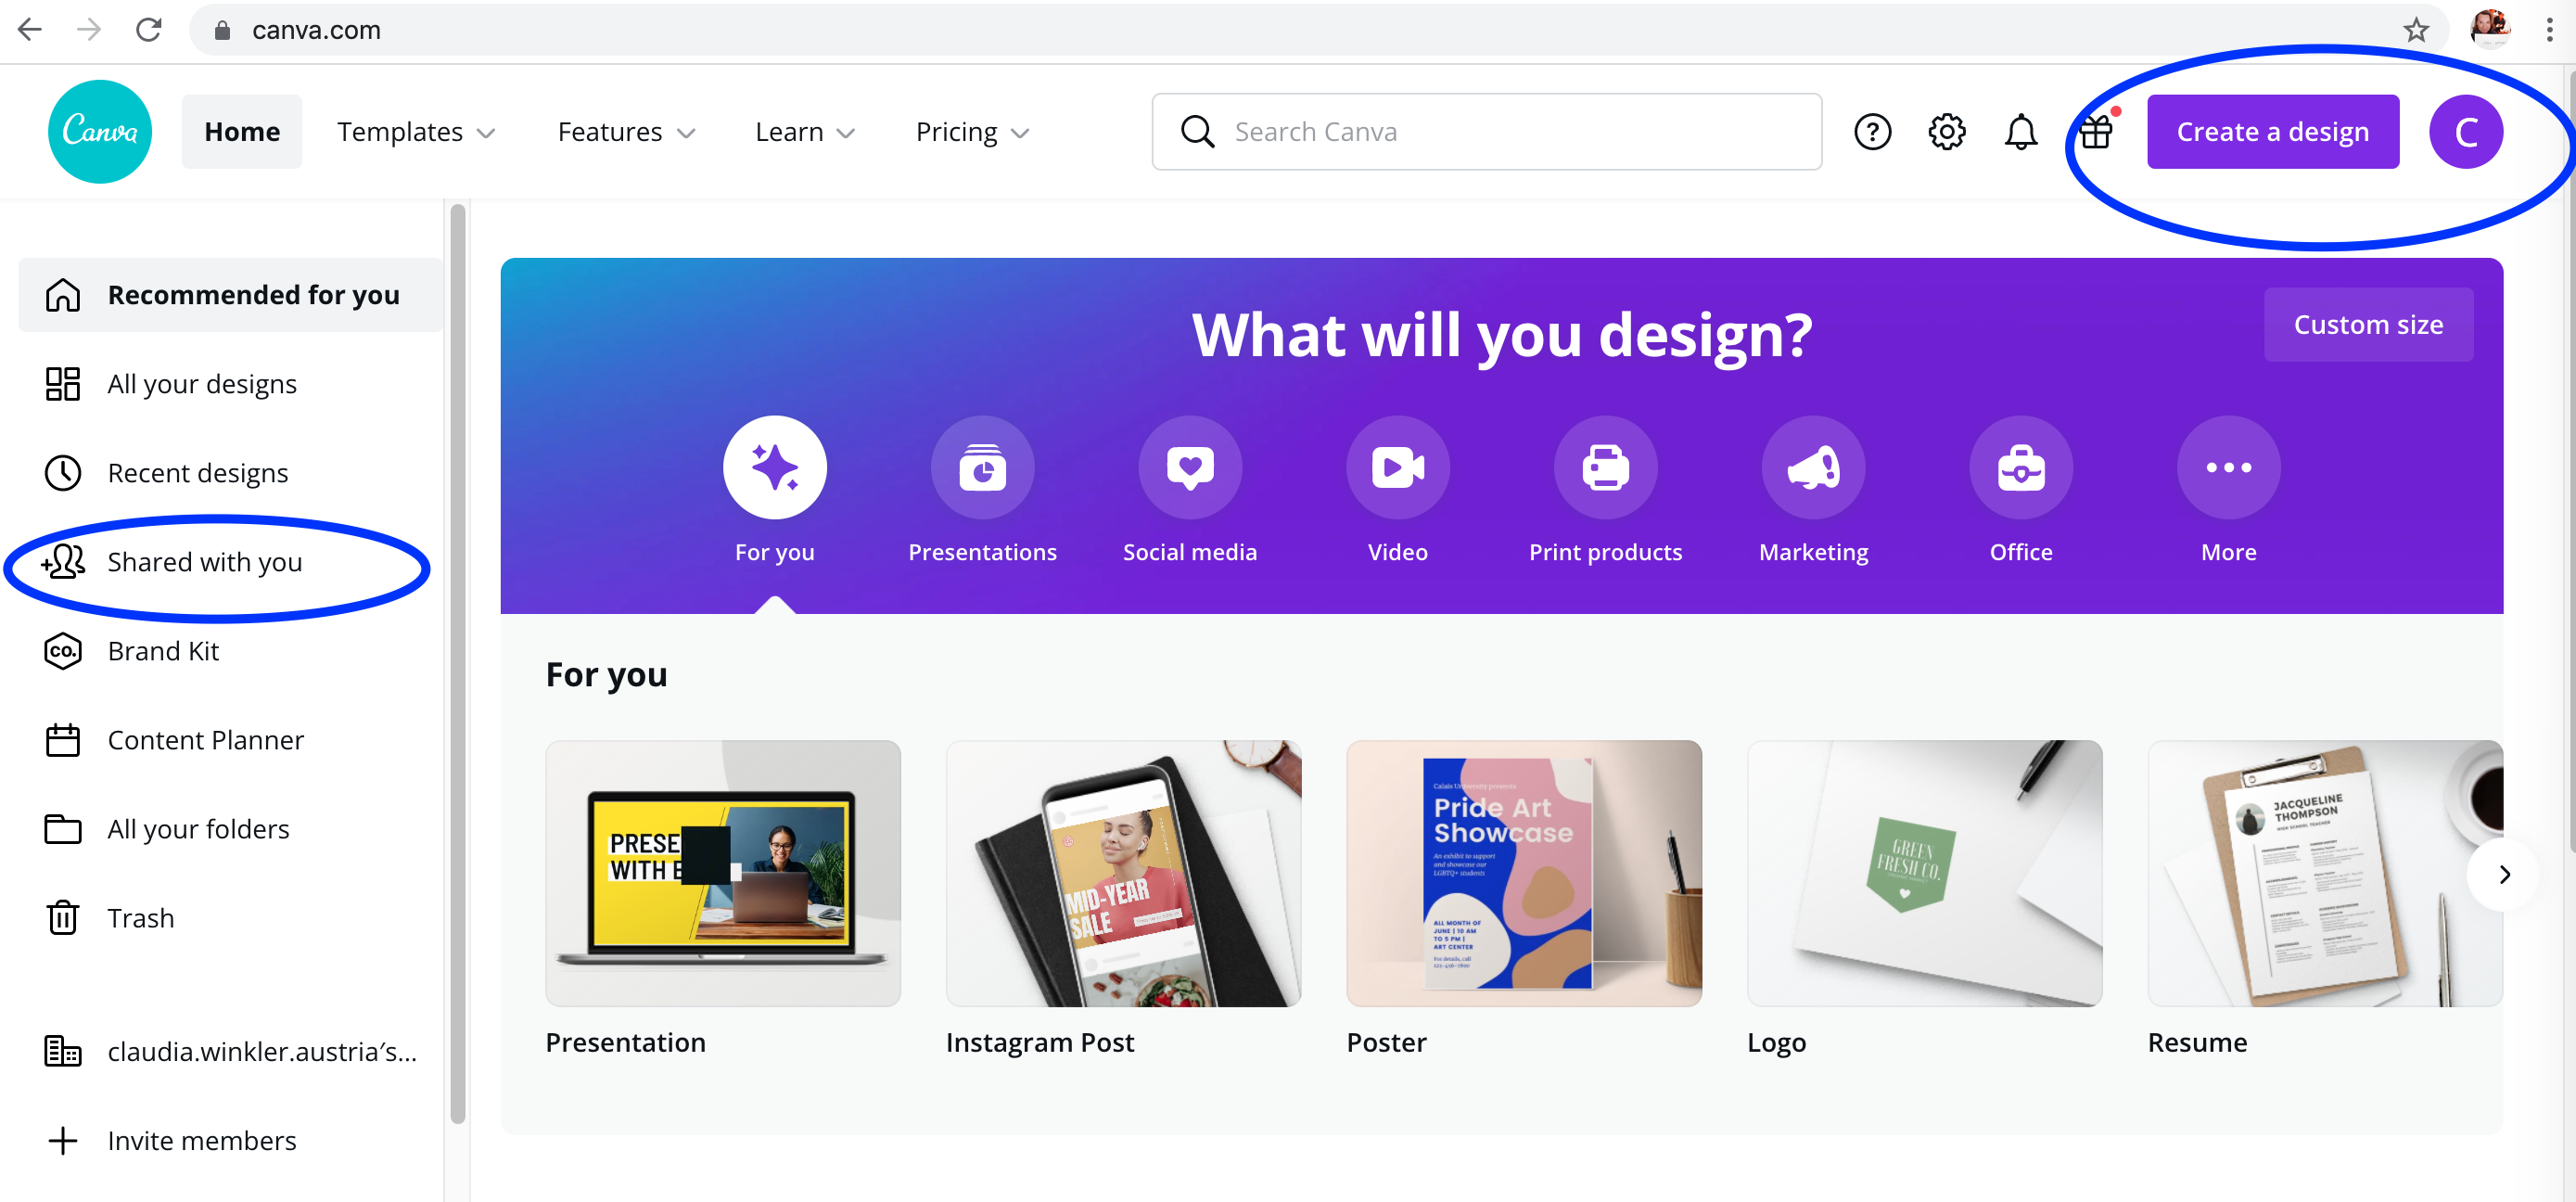Click the Custom size button
The image size is (2576, 1202).
(2367, 325)
